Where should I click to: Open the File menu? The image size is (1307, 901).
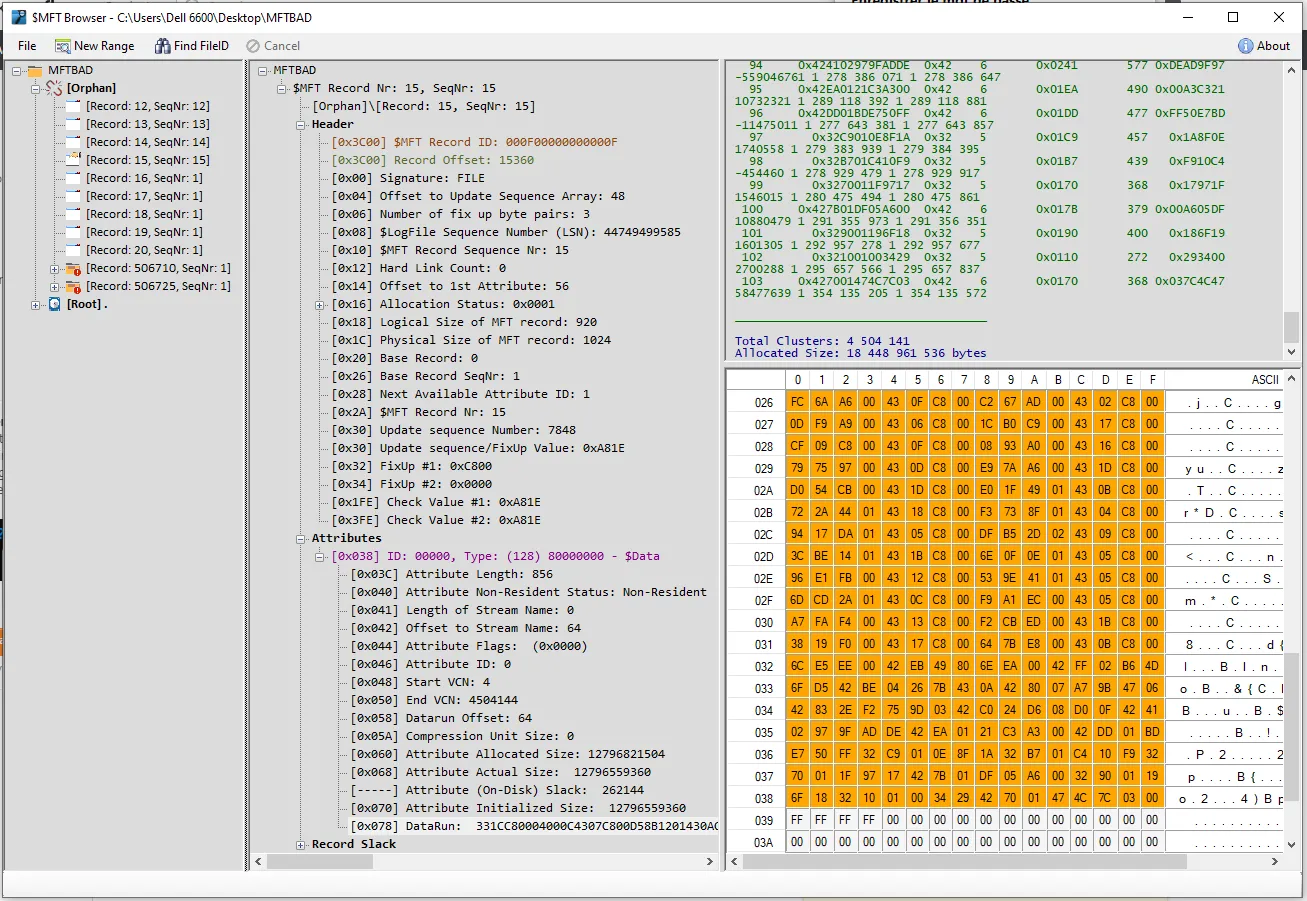click(x=27, y=46)
